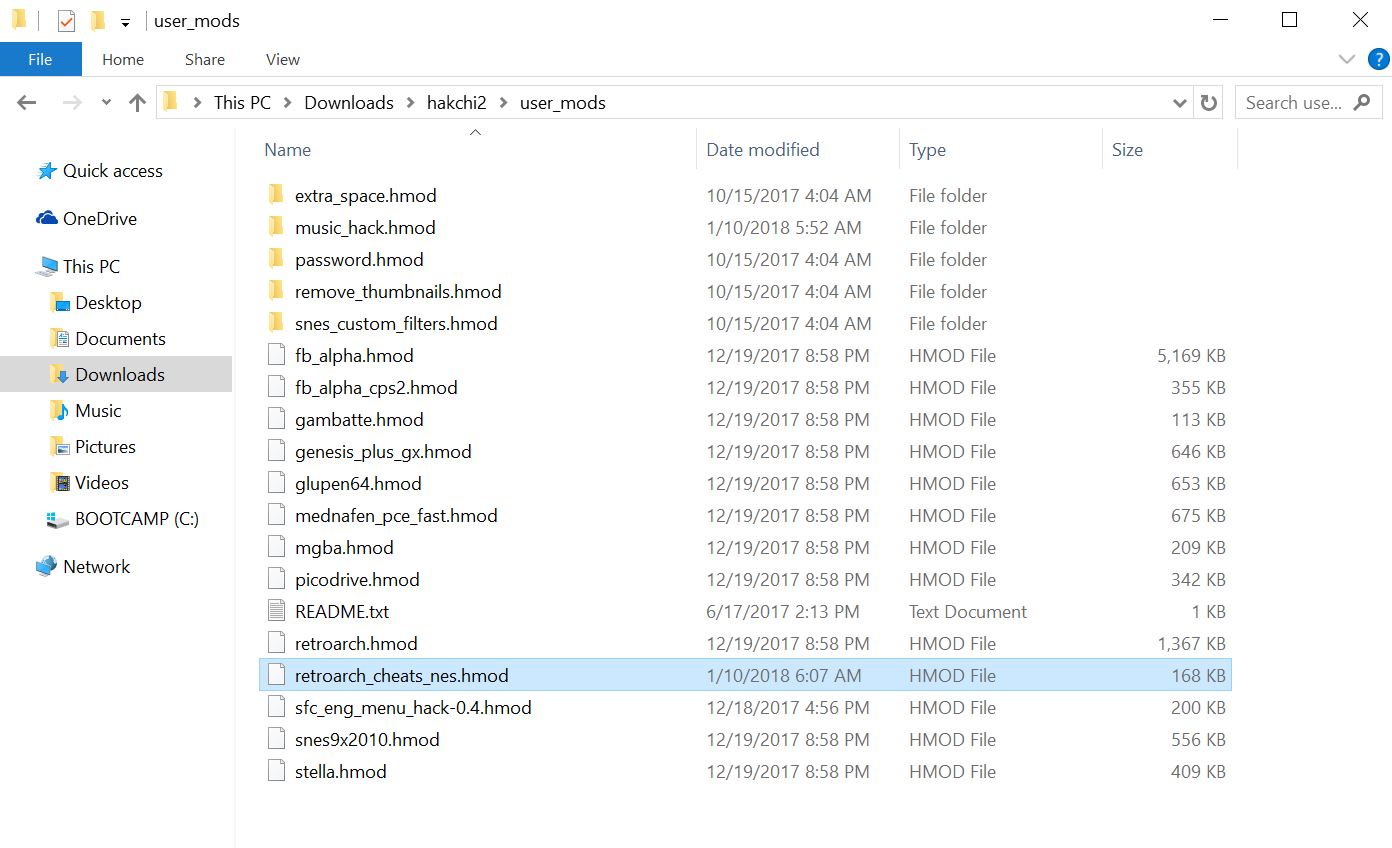Image resolution: width=1392 pixels, height=848 pixels.
Task: Click 'user_mods' in the address bar
Action: [562, 102]
